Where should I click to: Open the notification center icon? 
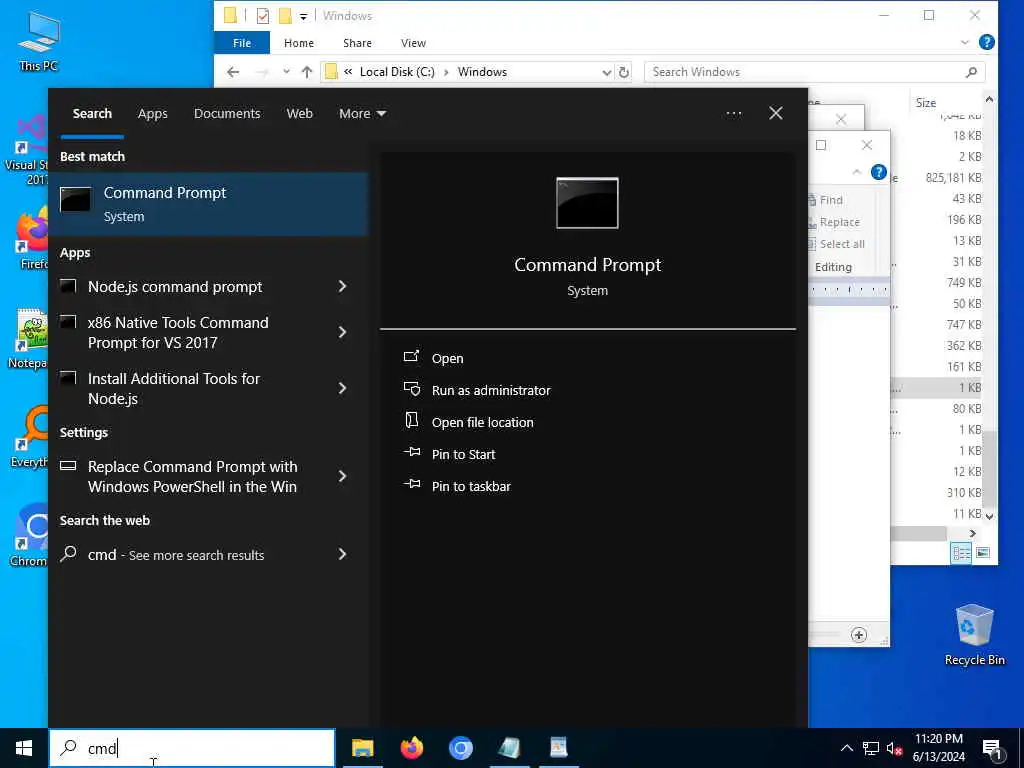tap(992, 749)
